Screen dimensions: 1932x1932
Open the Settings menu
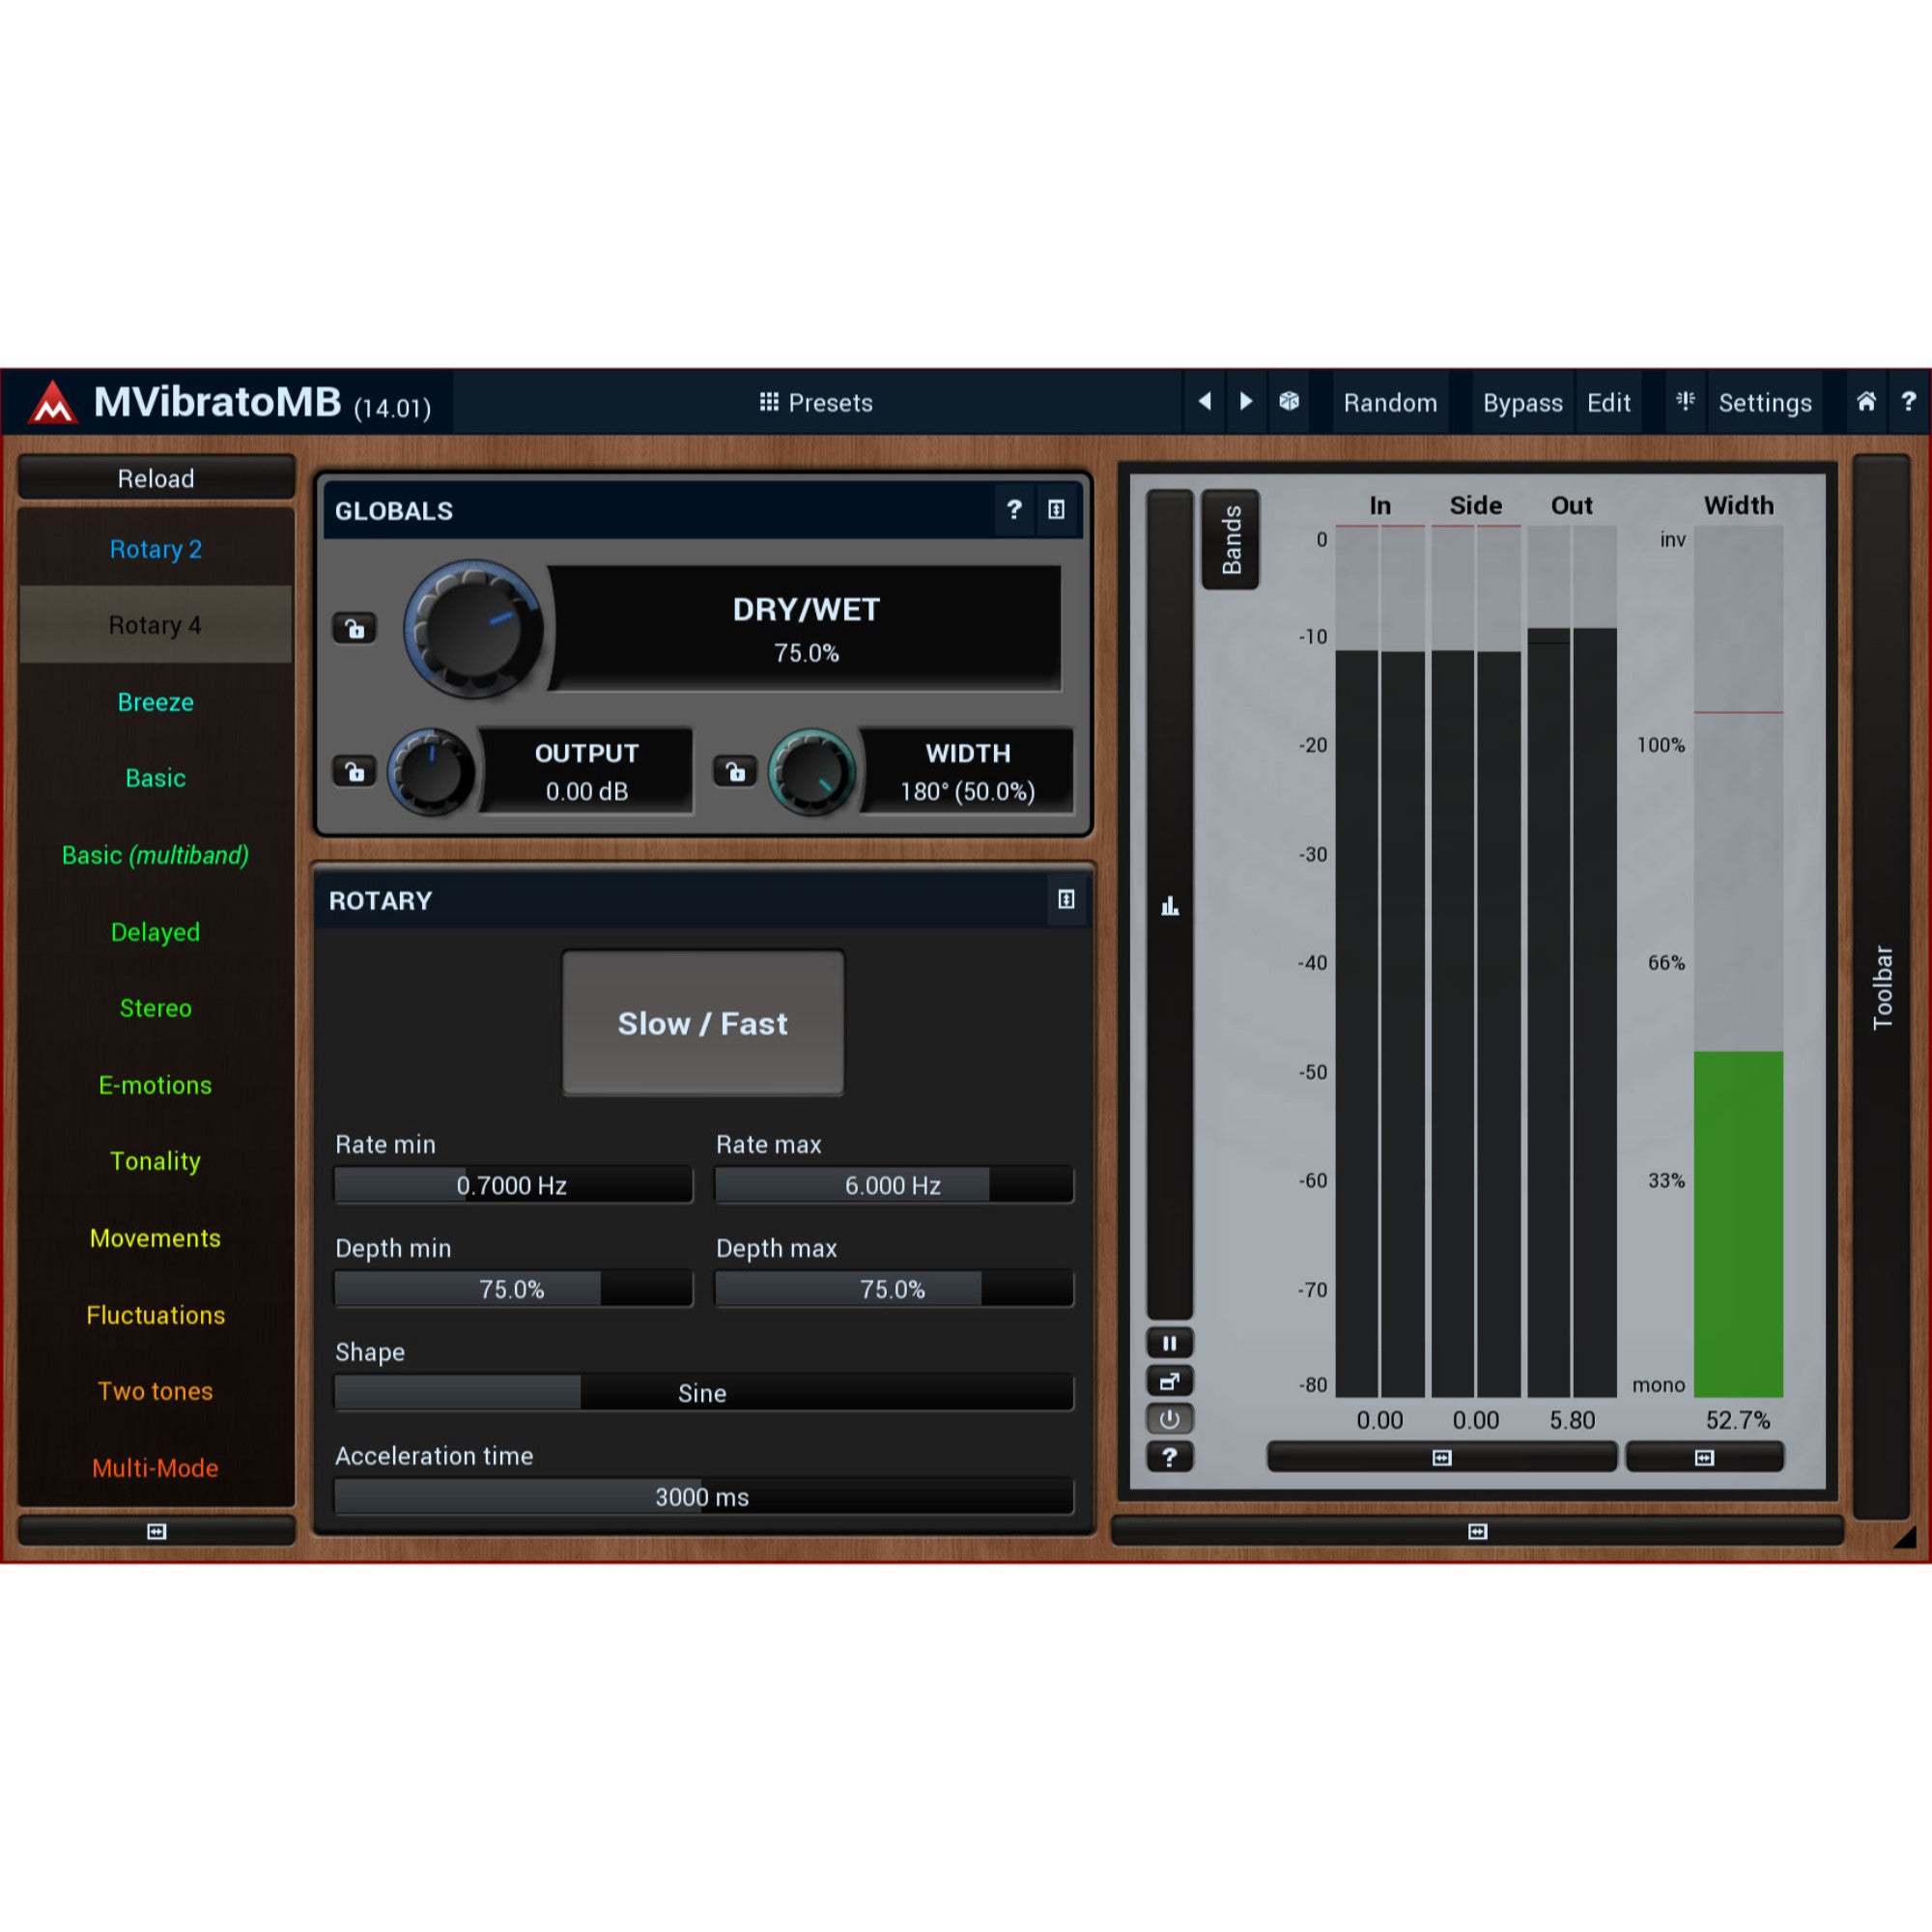click(x=1765, y=402)
